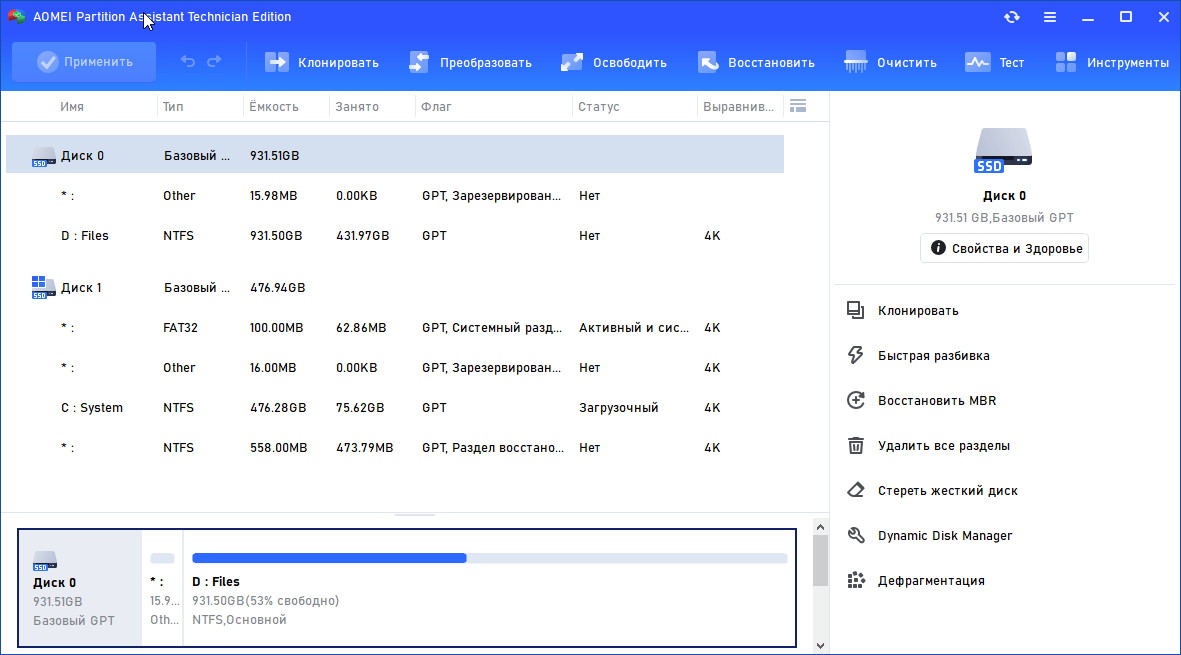Click the trash bin icon
1181x655 pixels.
point(856,446)
